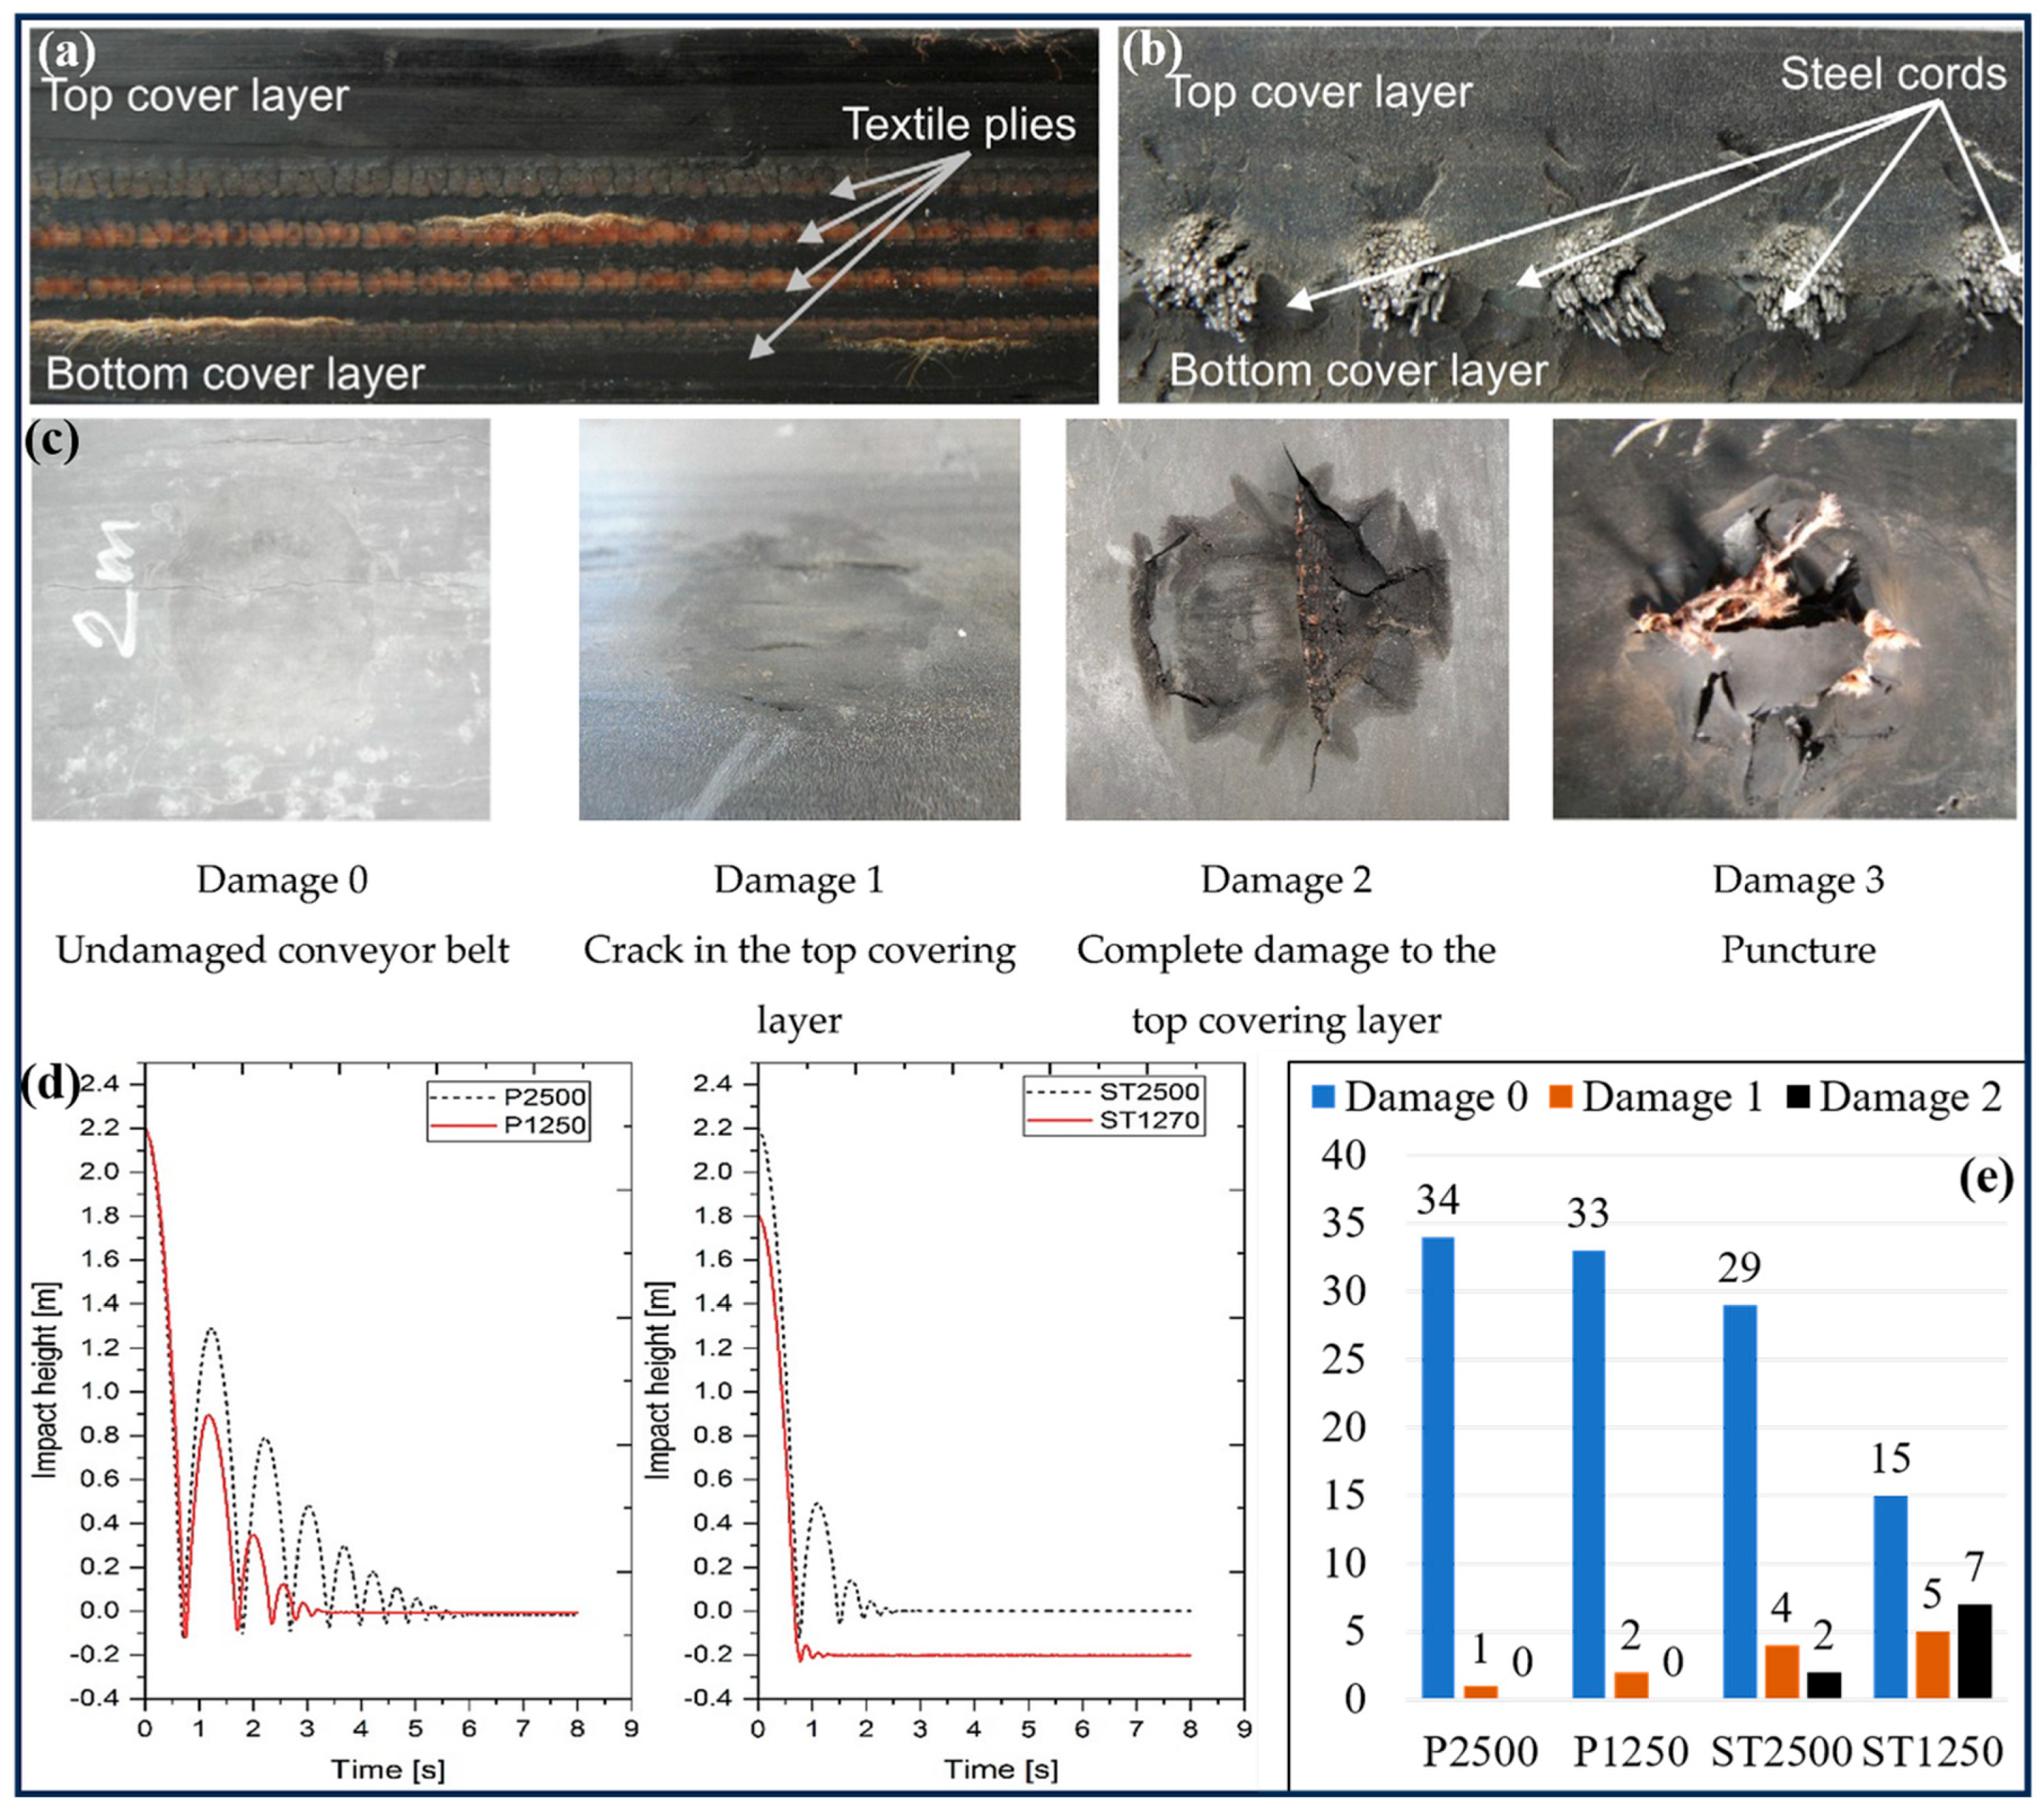Click the Damage 0 undamaged belt photo
The height and width of the screenshot is (1813, 2044).
click(261, 619)
